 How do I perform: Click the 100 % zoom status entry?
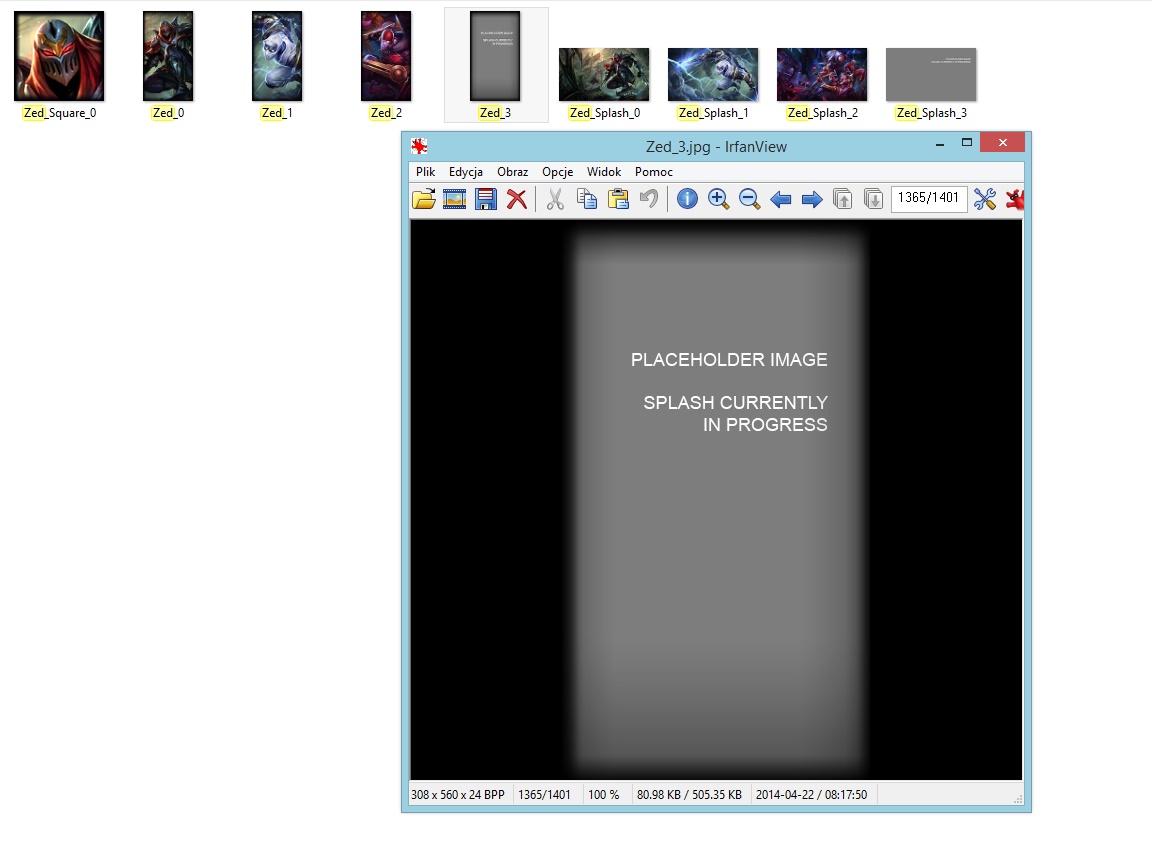(604, 795)
